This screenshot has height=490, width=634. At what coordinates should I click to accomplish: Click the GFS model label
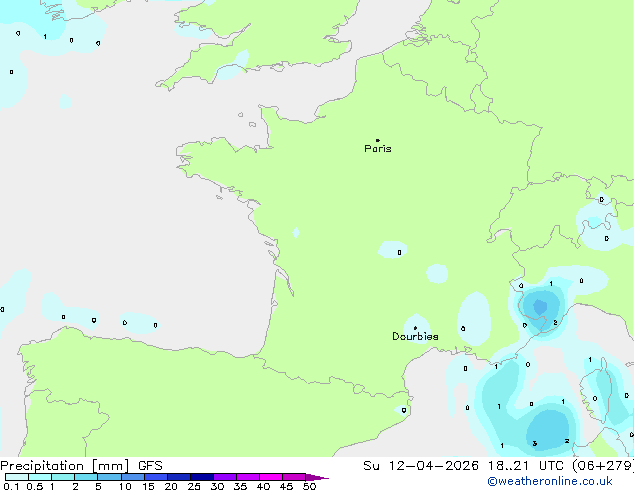coord(150,466)
